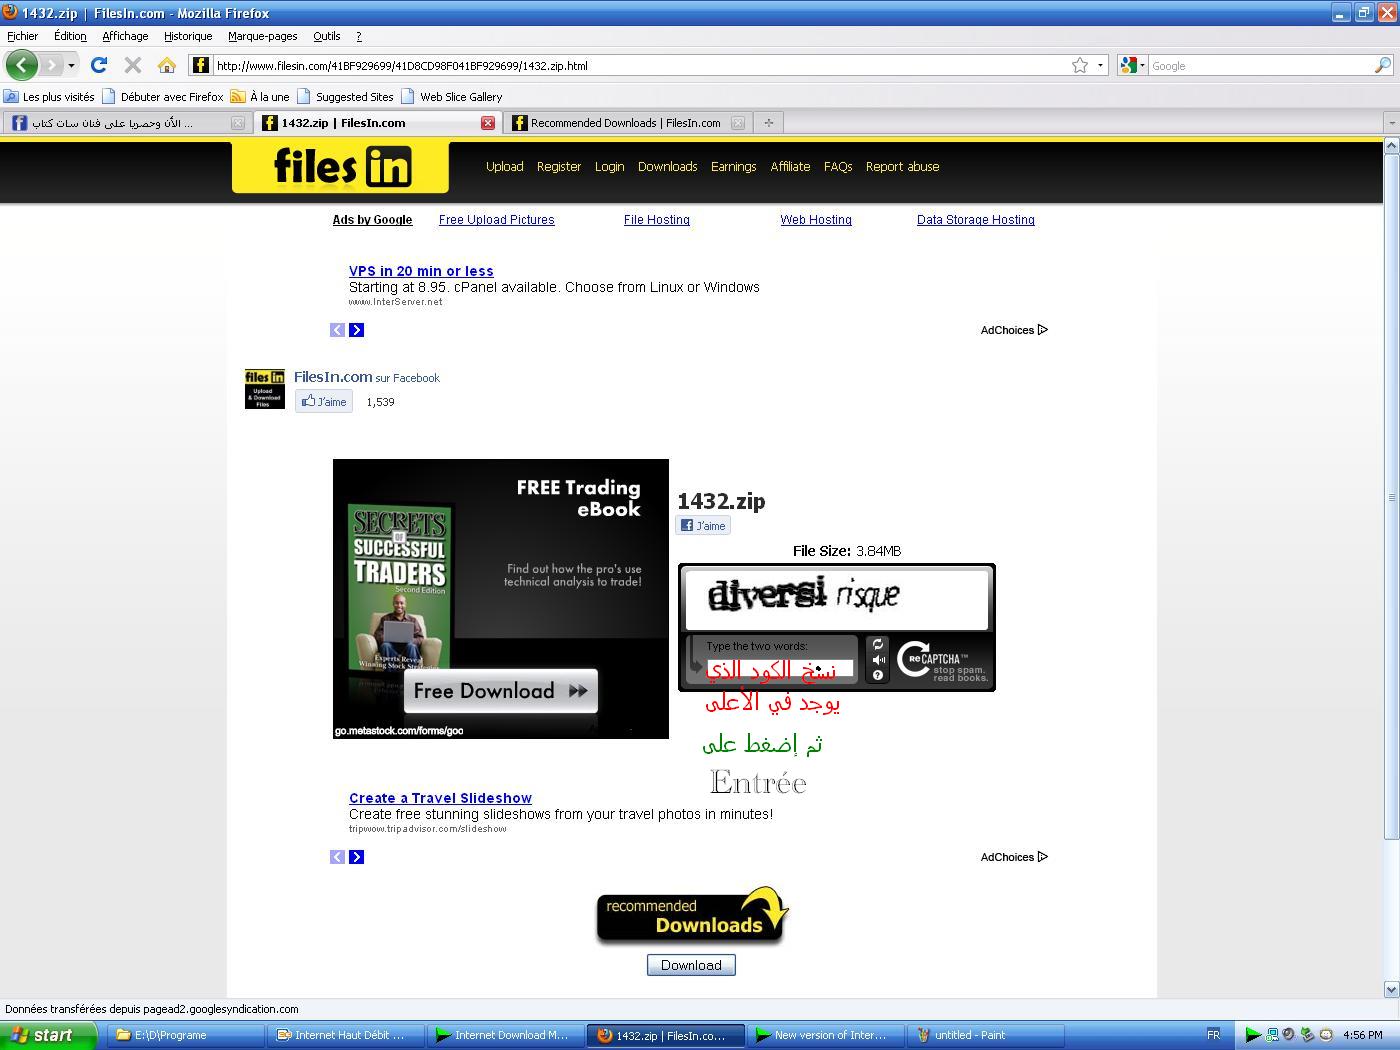
Task: Click the Download button
Action: (691, 965)
